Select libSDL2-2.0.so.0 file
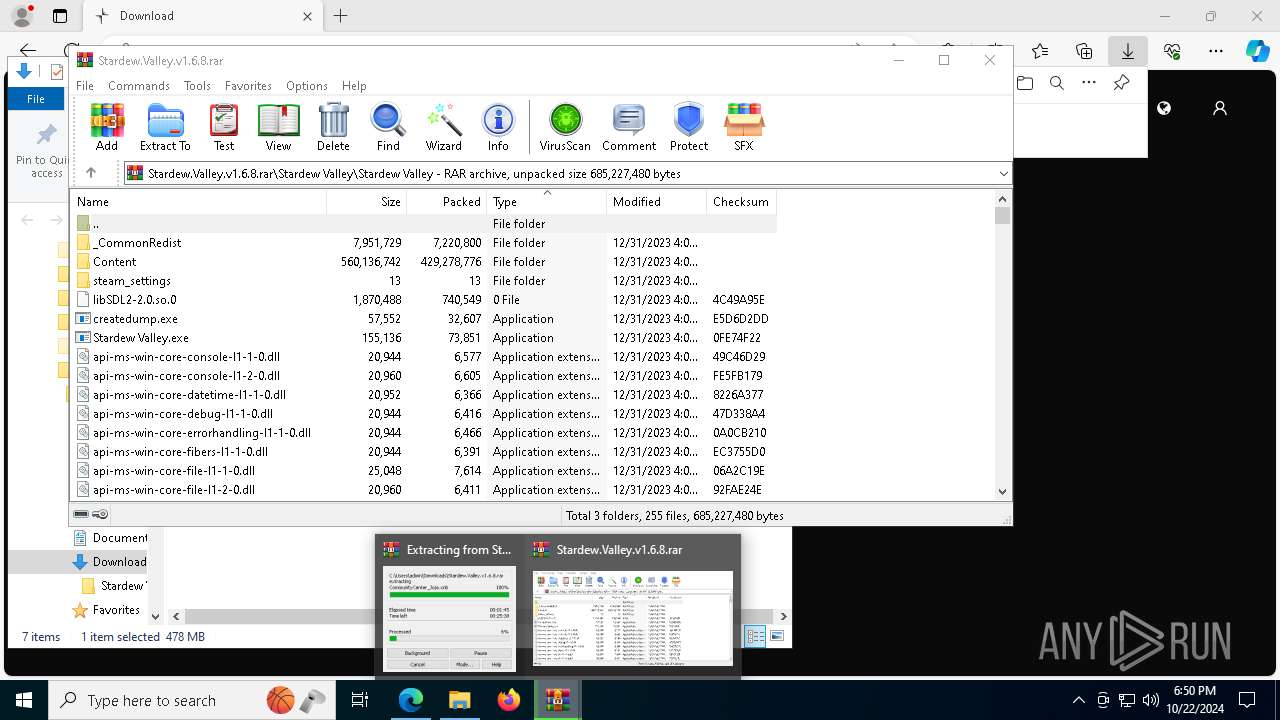The height and width of the screenshot is (720, 1280). [x=425, y=300]
